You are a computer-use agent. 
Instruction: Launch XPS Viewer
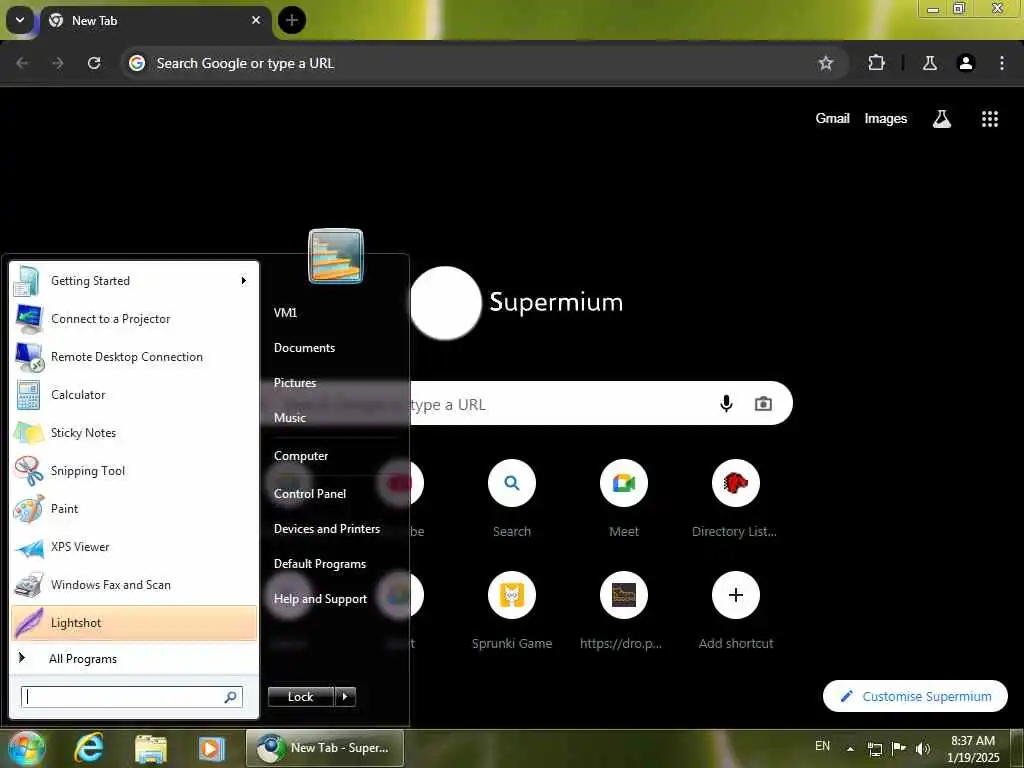(134, 547)
